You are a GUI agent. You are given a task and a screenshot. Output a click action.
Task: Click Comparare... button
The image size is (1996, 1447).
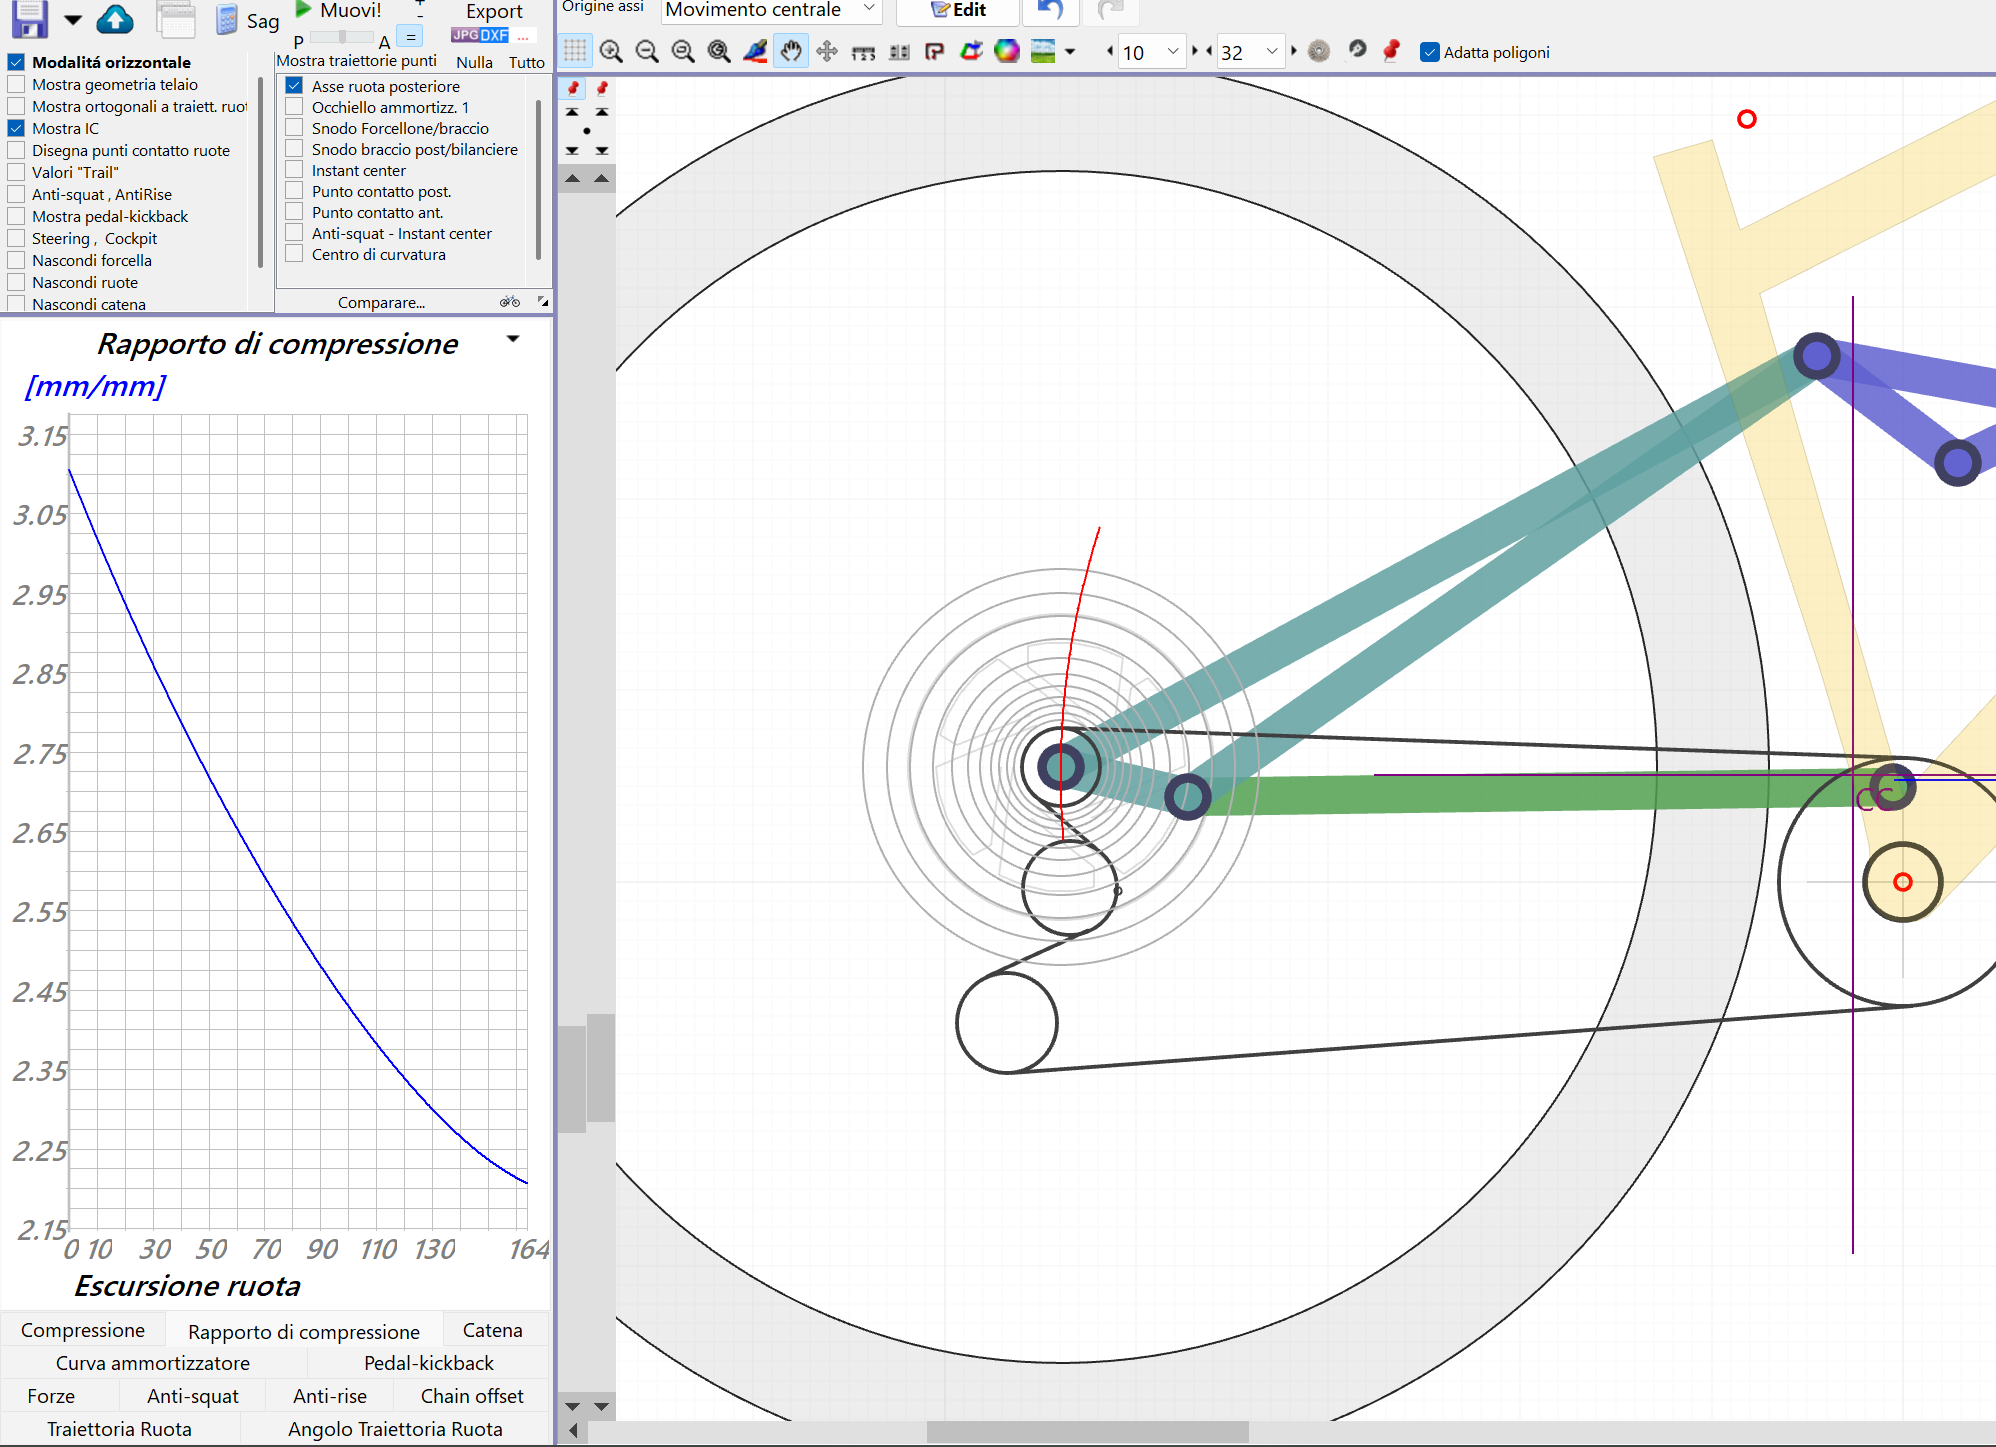381,302
